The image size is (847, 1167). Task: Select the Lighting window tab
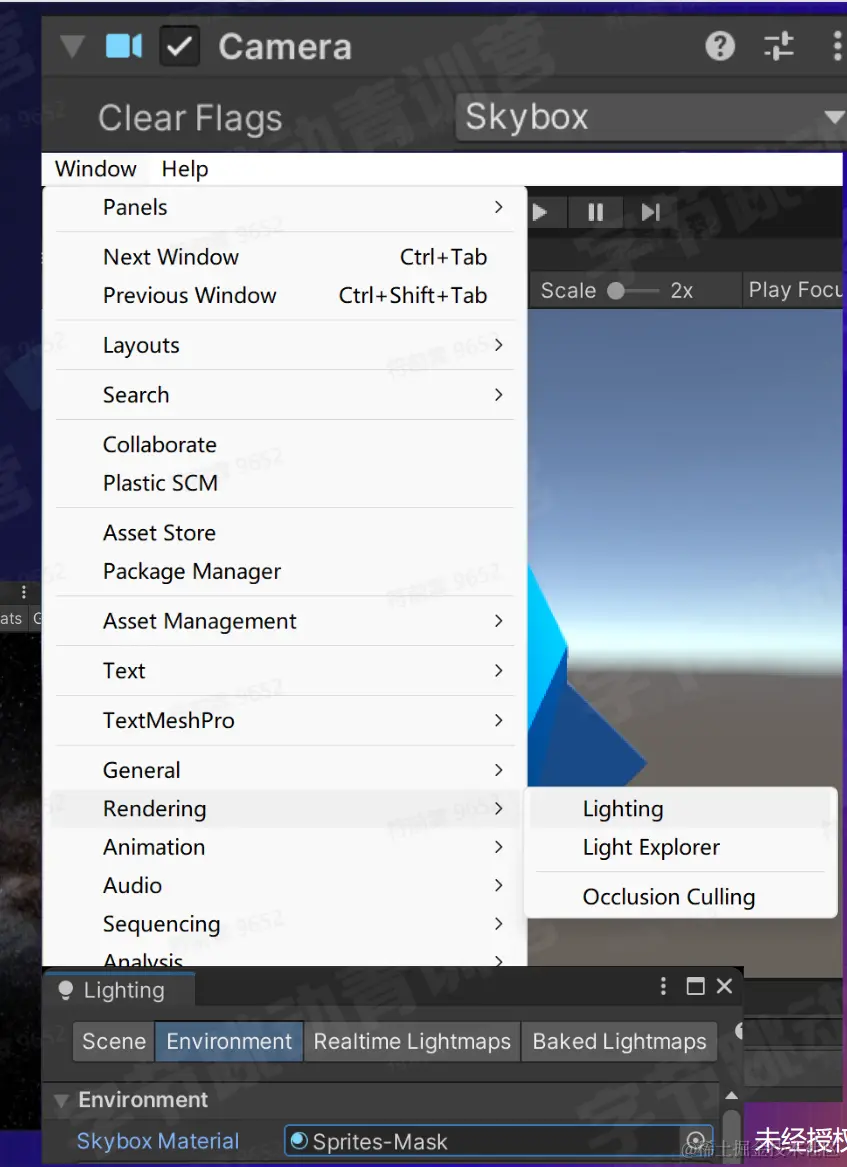click(119, 990)
